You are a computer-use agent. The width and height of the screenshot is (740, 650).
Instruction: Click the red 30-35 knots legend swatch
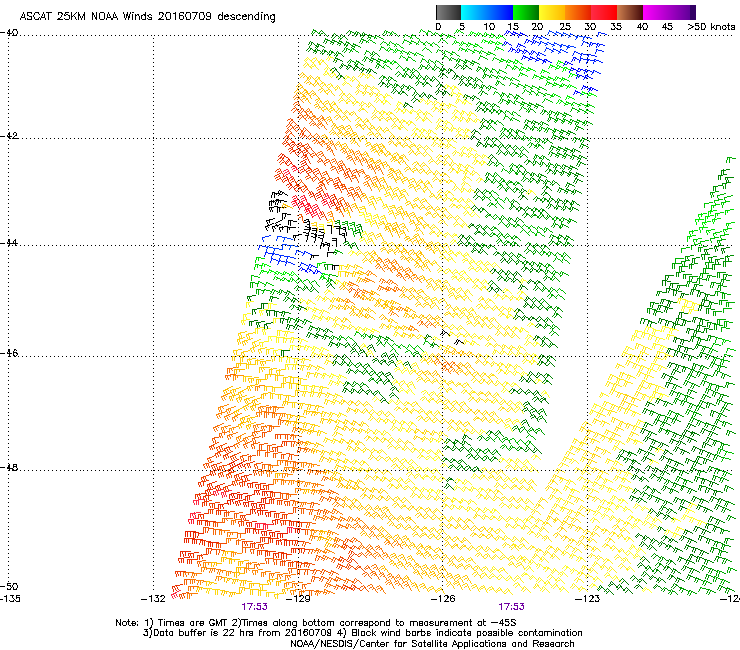[604, 12]
